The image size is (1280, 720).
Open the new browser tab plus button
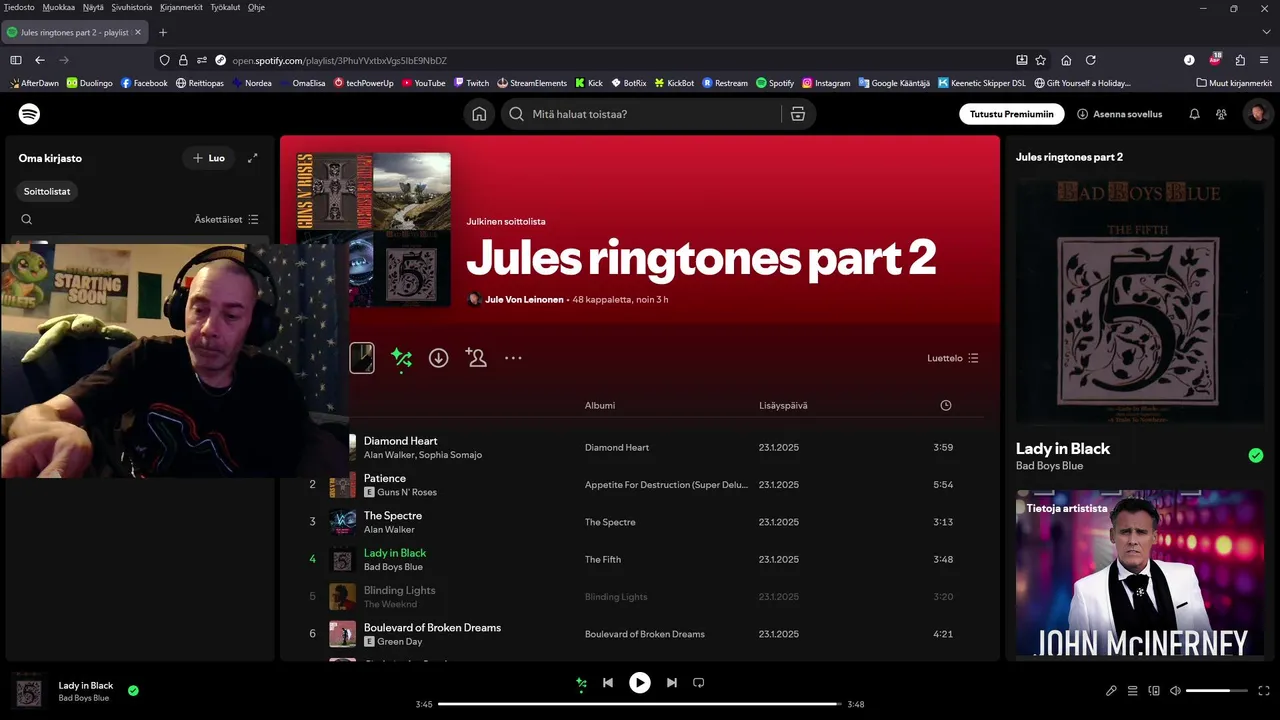(163, 32)
